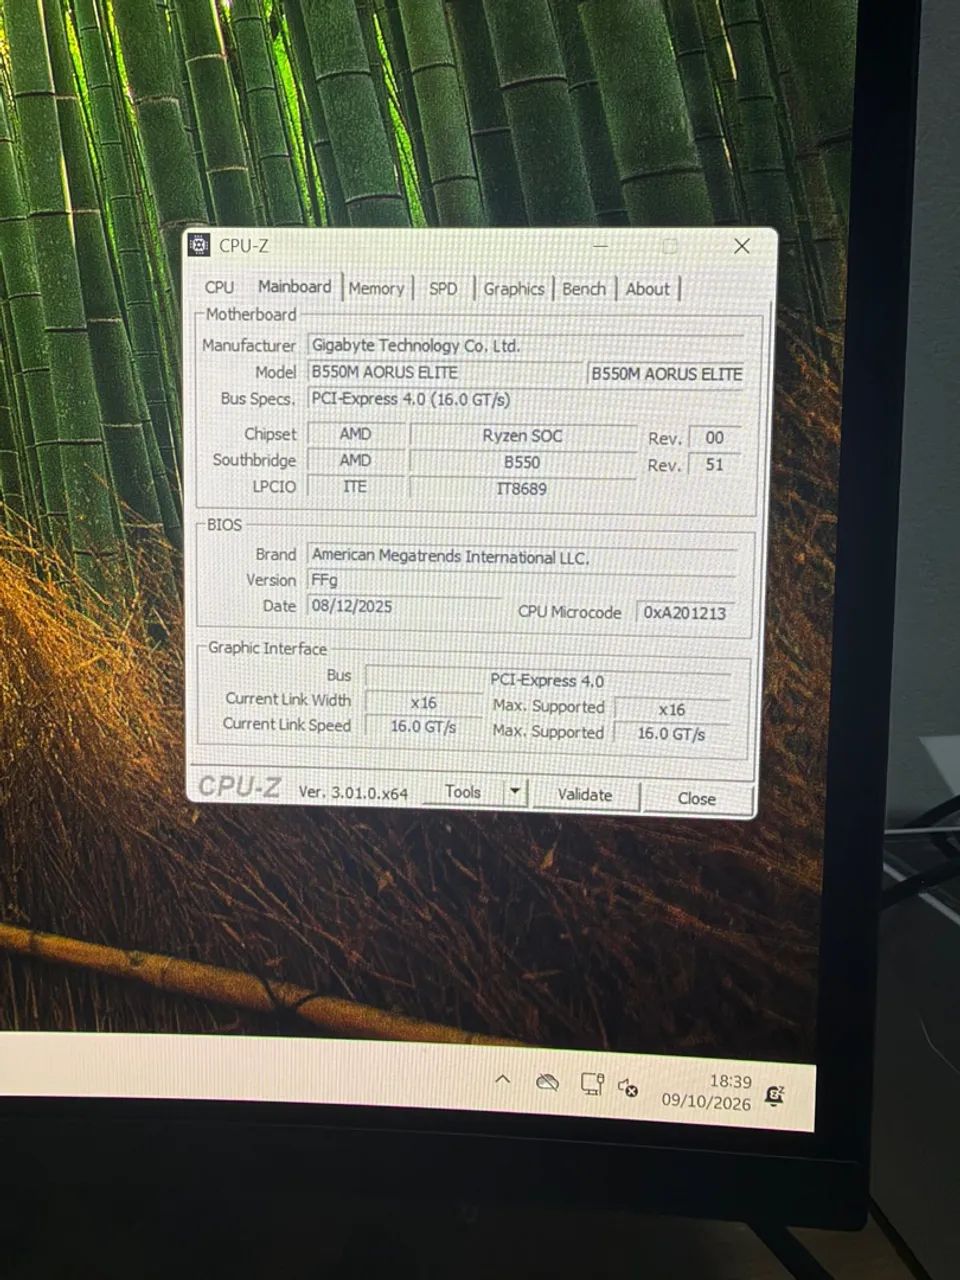Open the Graphics tab
Viewport: 960px width, 1280px height.
(514, 289)
